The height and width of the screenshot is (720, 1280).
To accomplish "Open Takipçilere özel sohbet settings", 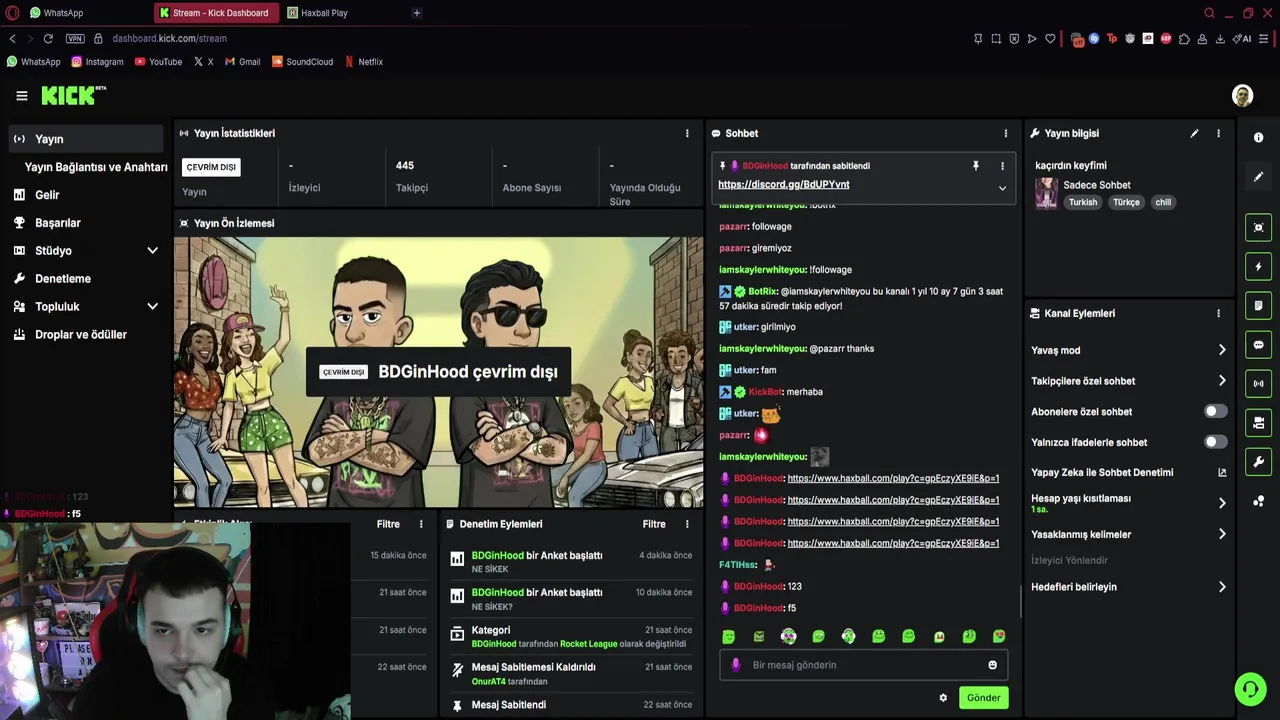I will click(x=1128, y=381).
